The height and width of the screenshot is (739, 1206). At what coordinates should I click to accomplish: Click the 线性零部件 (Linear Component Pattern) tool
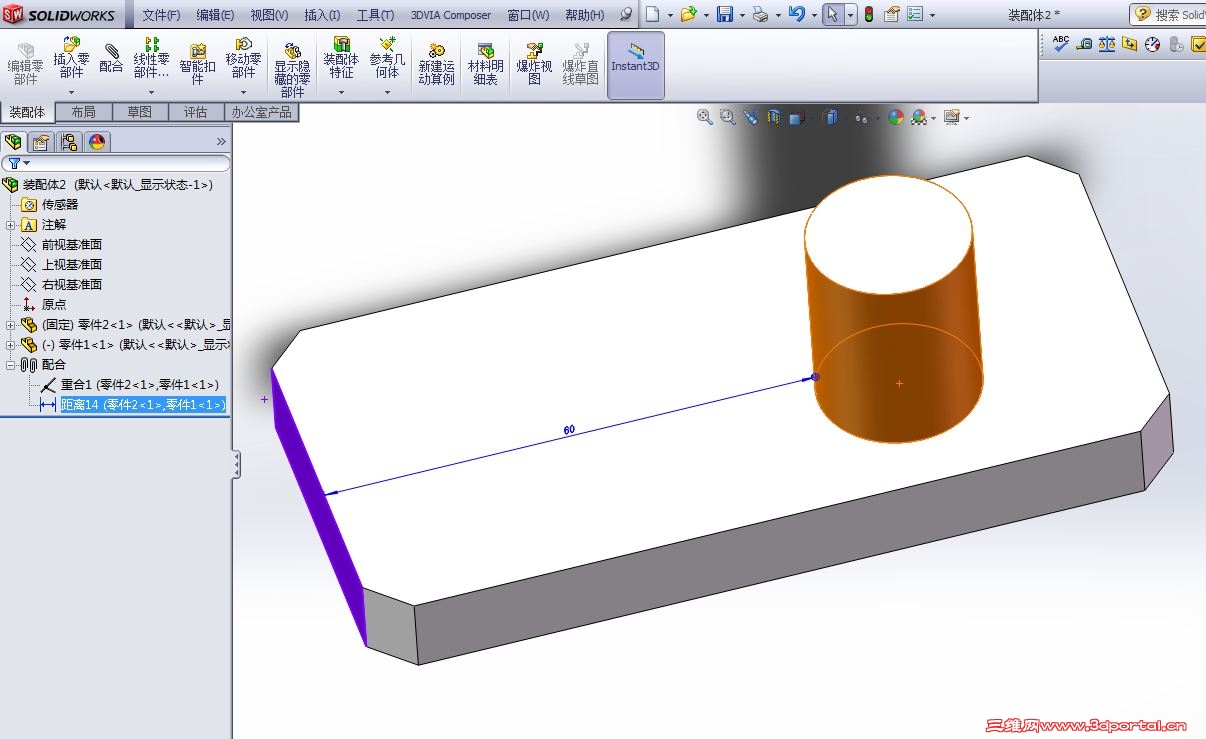[x=151, y=58]
